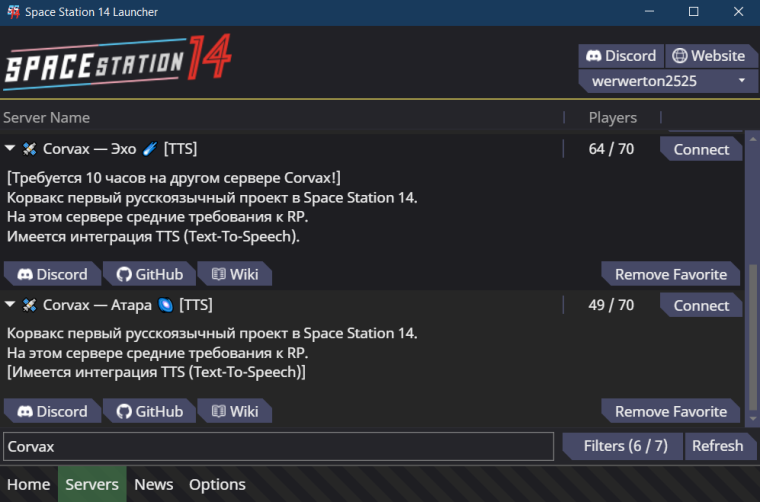
Task: Connect to Corvax Эхо server
Action: point(701,149)
